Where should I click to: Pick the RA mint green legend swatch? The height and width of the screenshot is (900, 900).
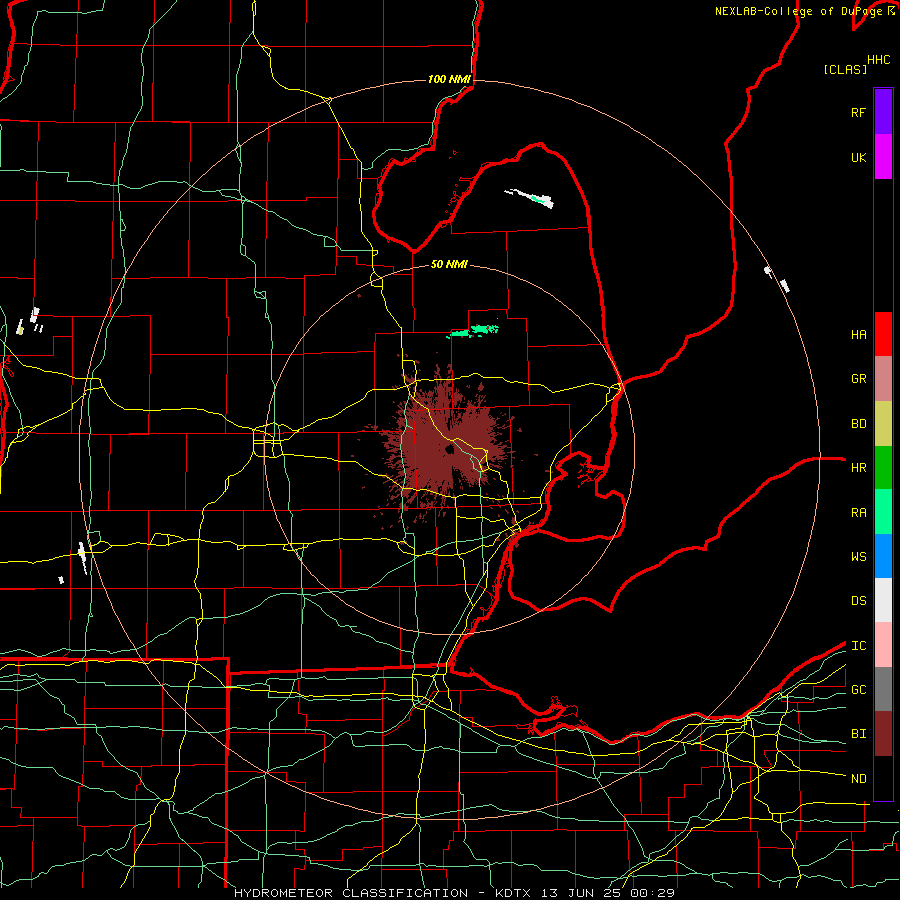(x=883, y=512)
